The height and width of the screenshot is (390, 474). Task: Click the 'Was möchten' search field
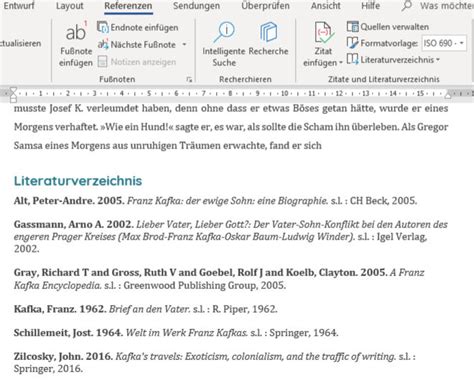(x=446, y=6)
